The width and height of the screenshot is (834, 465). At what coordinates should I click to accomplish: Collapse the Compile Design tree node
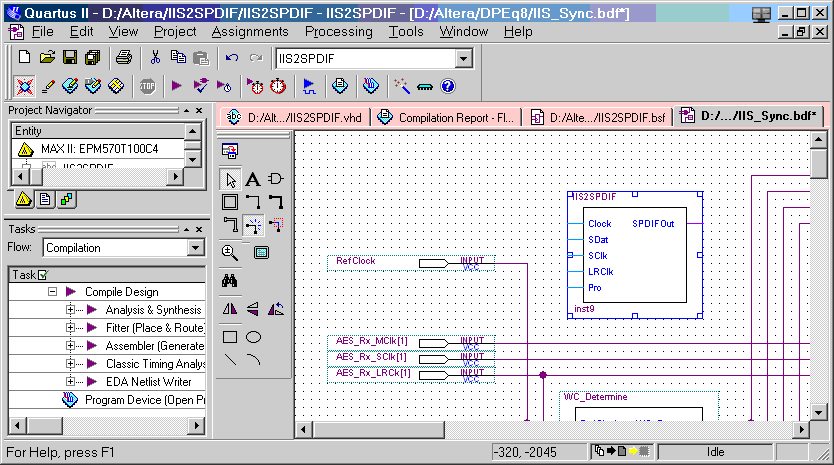click(52, 292)
